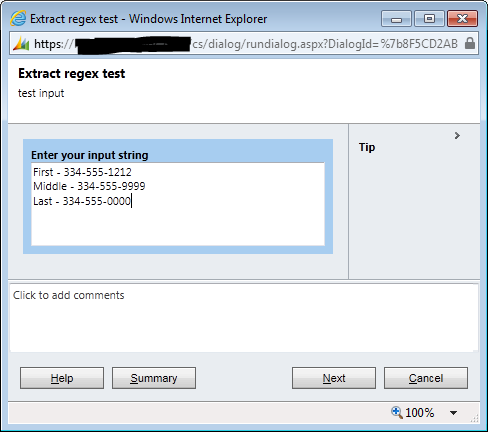
Task: Click the Help button
Action: (x=62, y=378)
